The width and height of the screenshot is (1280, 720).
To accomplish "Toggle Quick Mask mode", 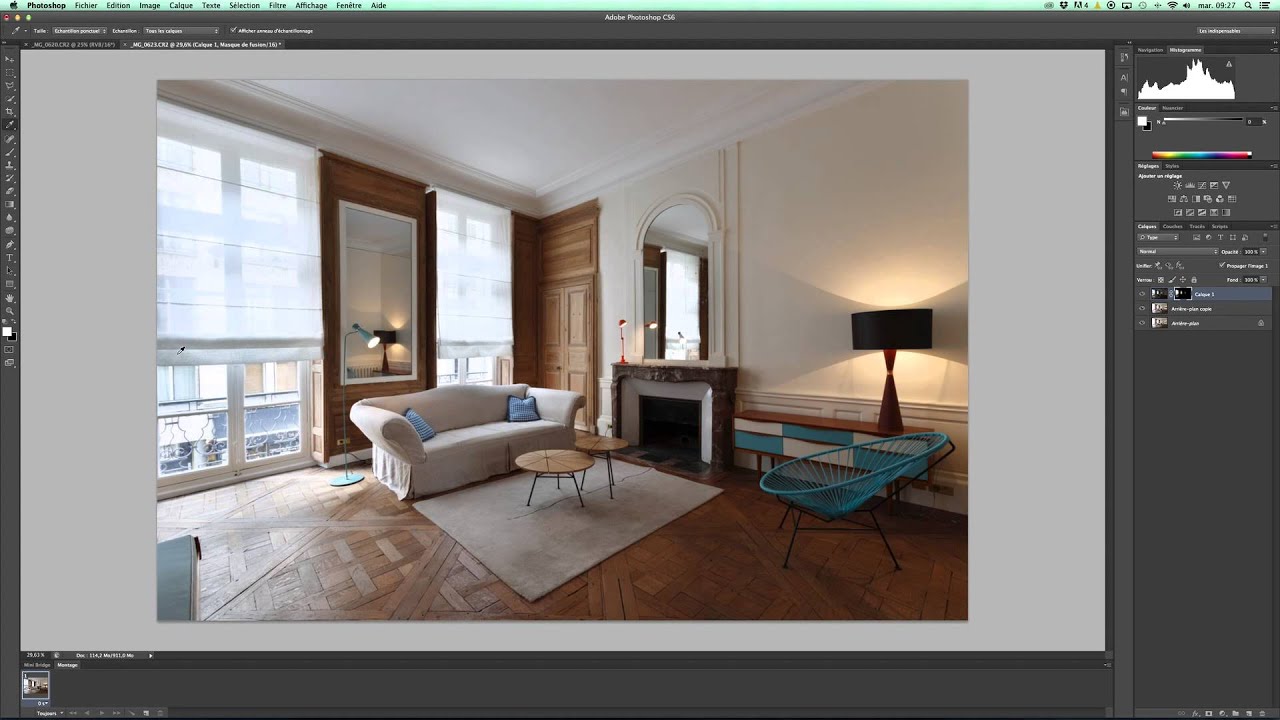I will (x=9, y=349).
